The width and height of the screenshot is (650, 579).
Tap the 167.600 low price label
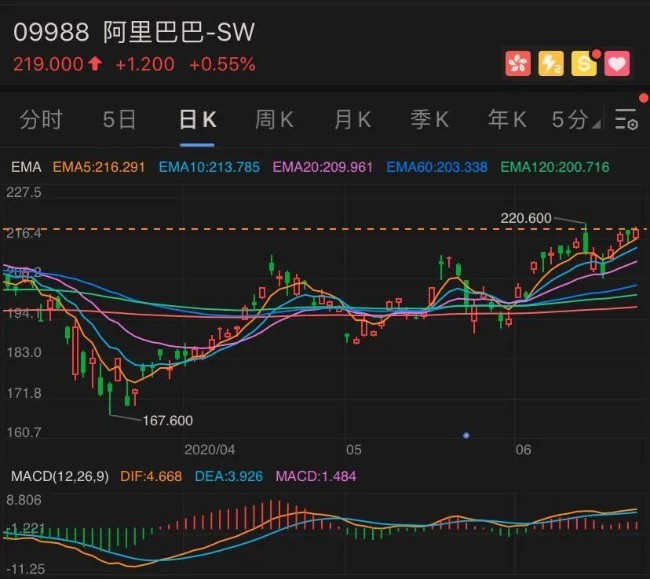167,421
